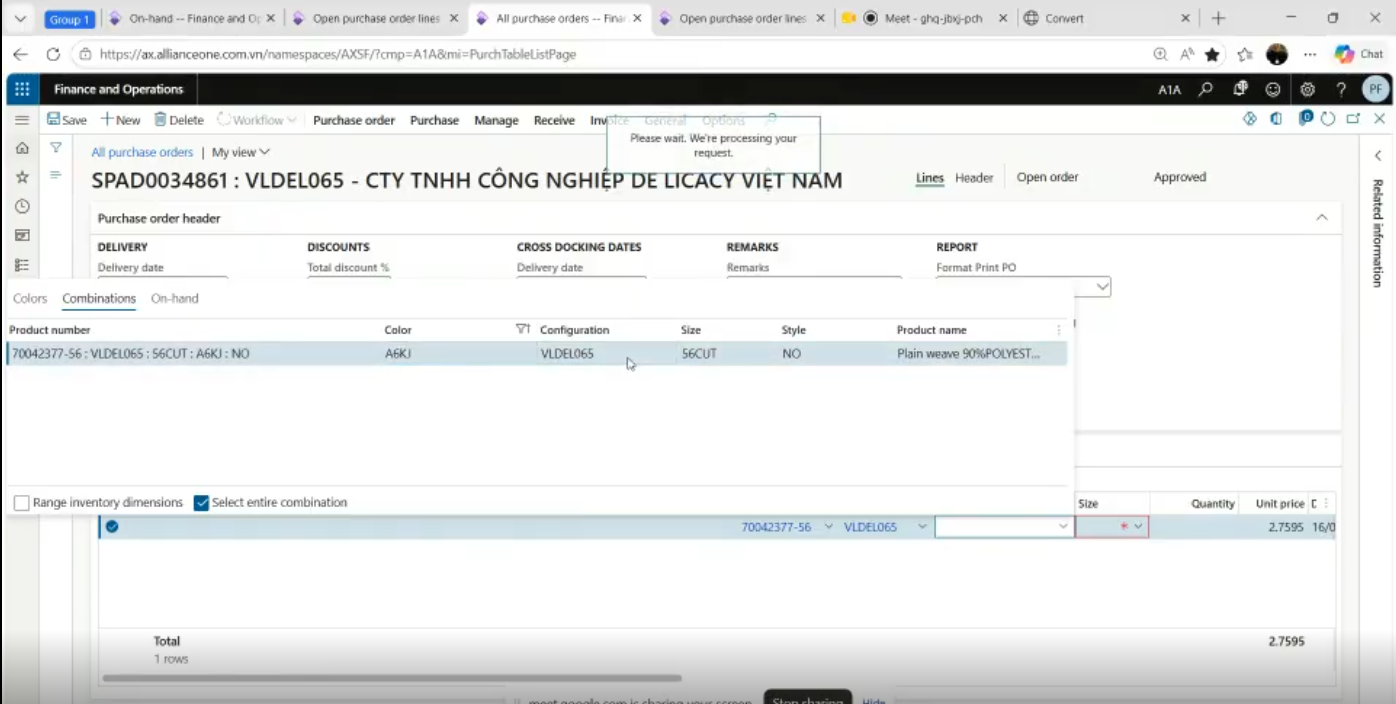
Task: Open the browser favorites list icon
Action: [x=1245, y=54]
